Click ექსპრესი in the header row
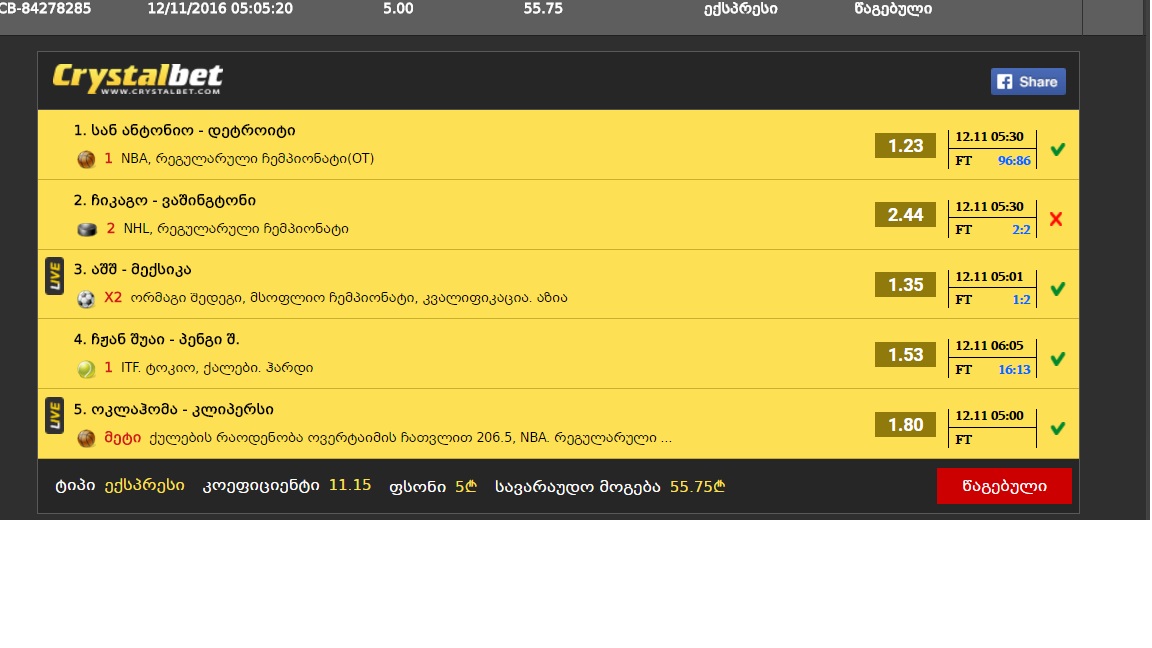This screenshot has width=1152, height=648. point(741,9)
